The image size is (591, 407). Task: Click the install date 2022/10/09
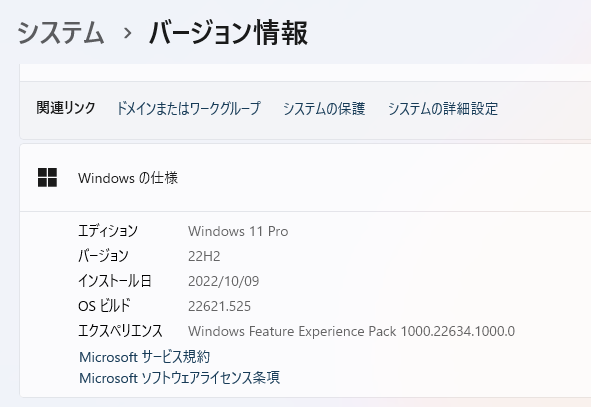point(224,281)
